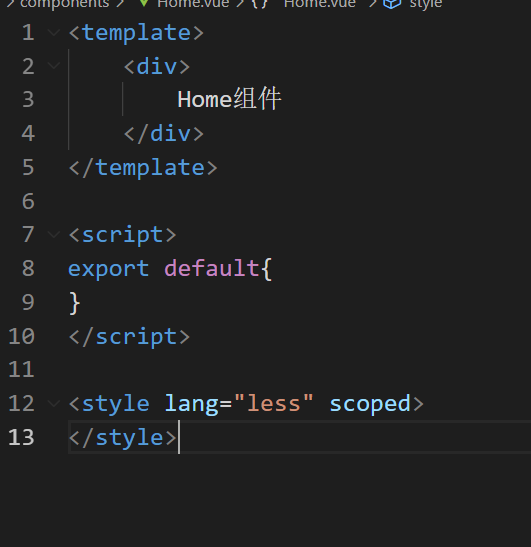This screenshot has height=547, width=531.
Task: Click the export keyword on line 8
Action: pyautogui.click(x=109, y=269)
